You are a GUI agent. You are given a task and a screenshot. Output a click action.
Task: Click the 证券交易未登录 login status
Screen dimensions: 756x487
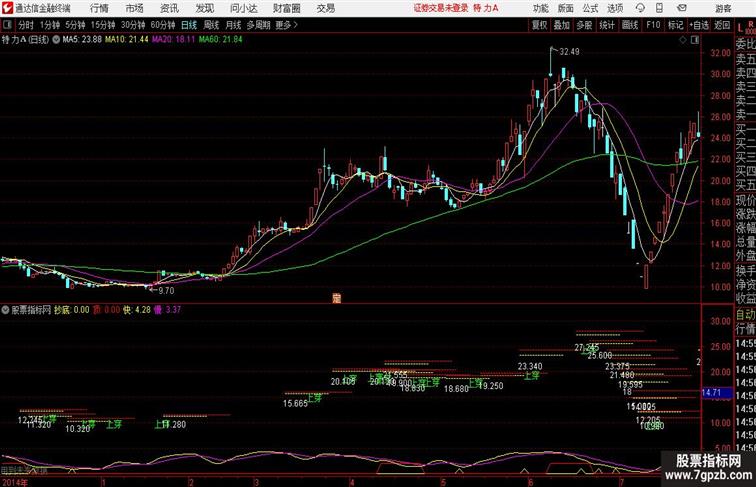pos(441,8)
